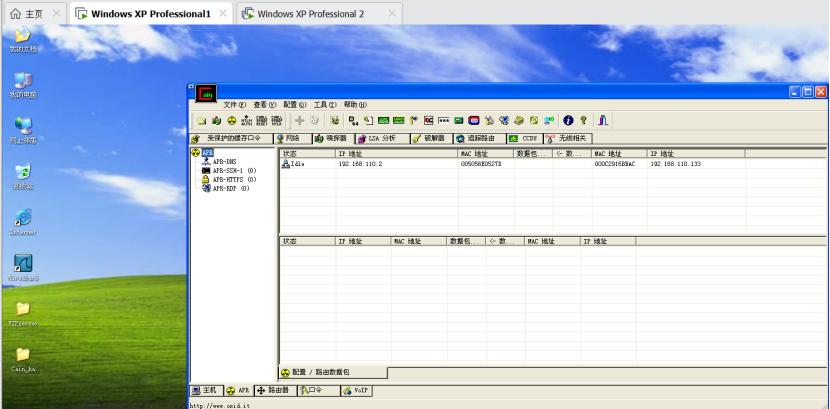Image resolution: width=830 pixels, height=409 pixels.
Task: Open the 工具 menu
Action: click(325, 105)
